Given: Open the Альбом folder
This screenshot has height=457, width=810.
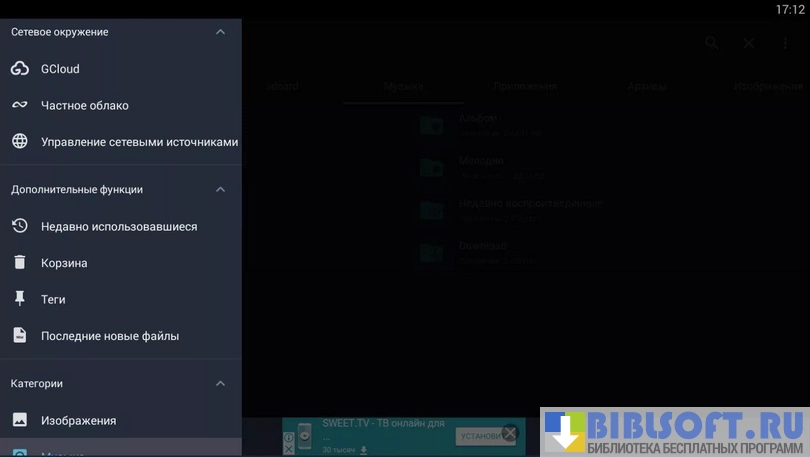Looking at the screenshot, I should click(x=480, y=124).
